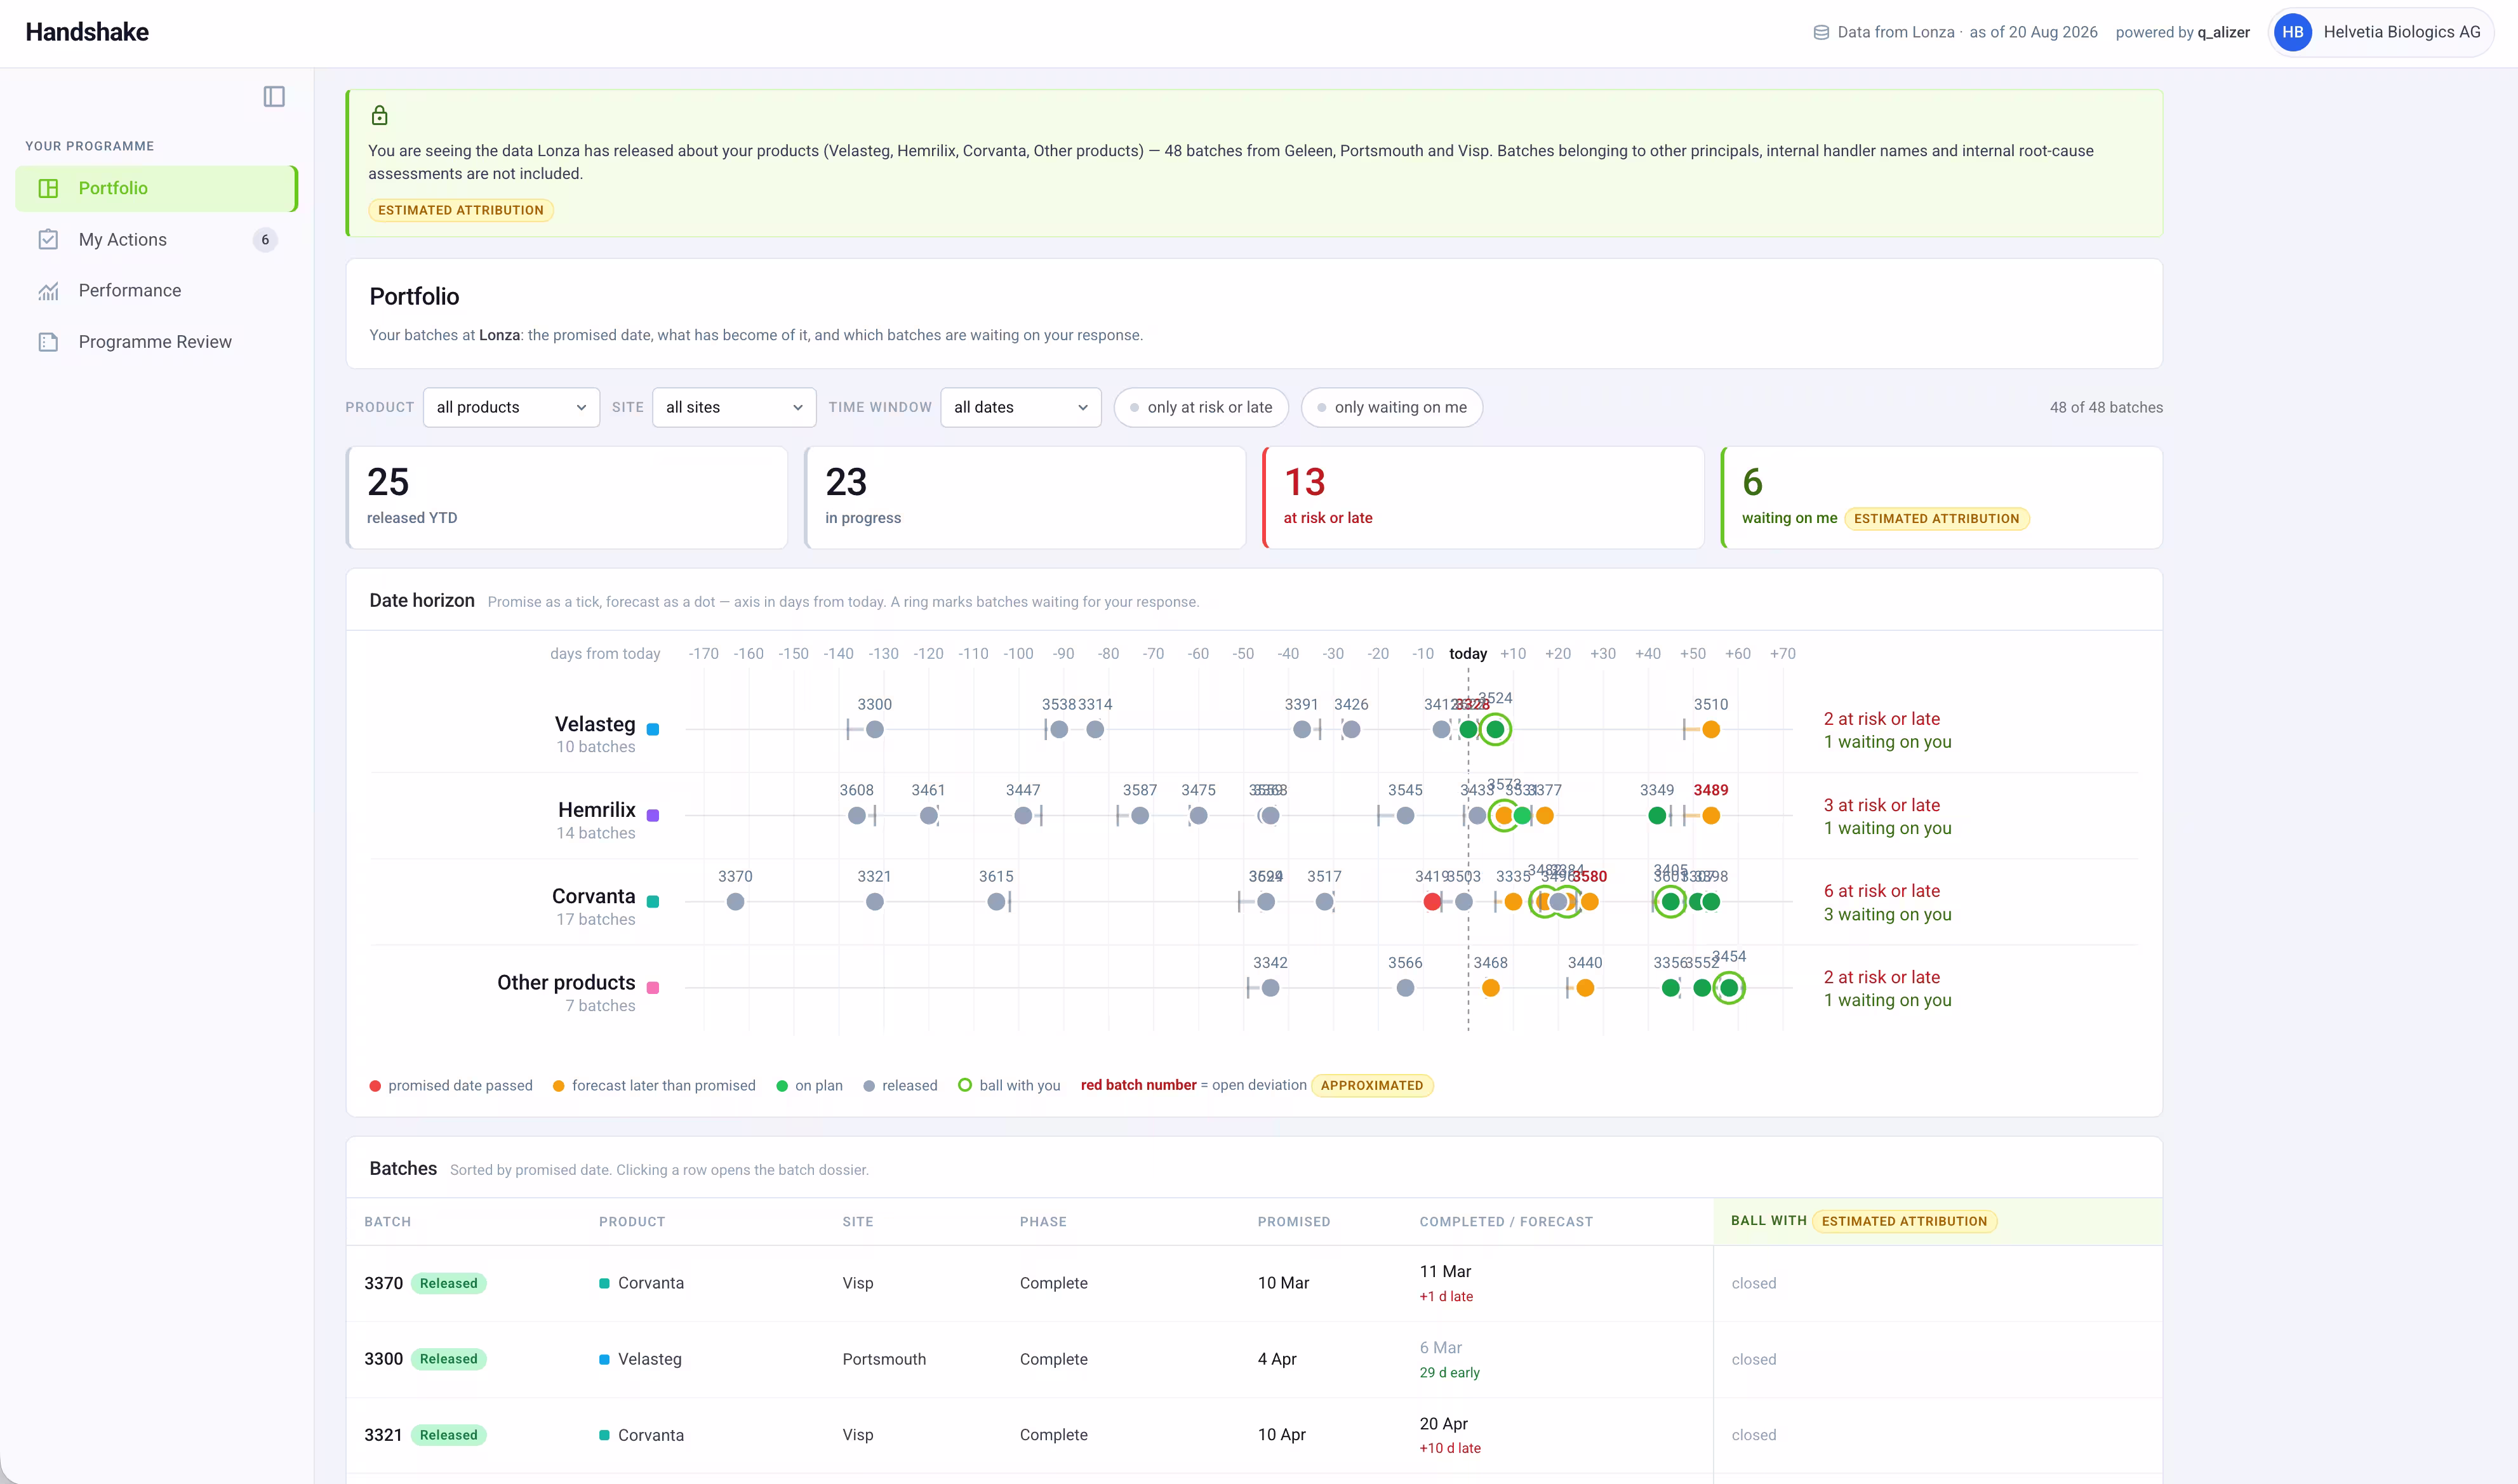Select batch 3342 dot on Other products timeline
This screenshot has height=1484, width=2518.
coord(1270,988)
